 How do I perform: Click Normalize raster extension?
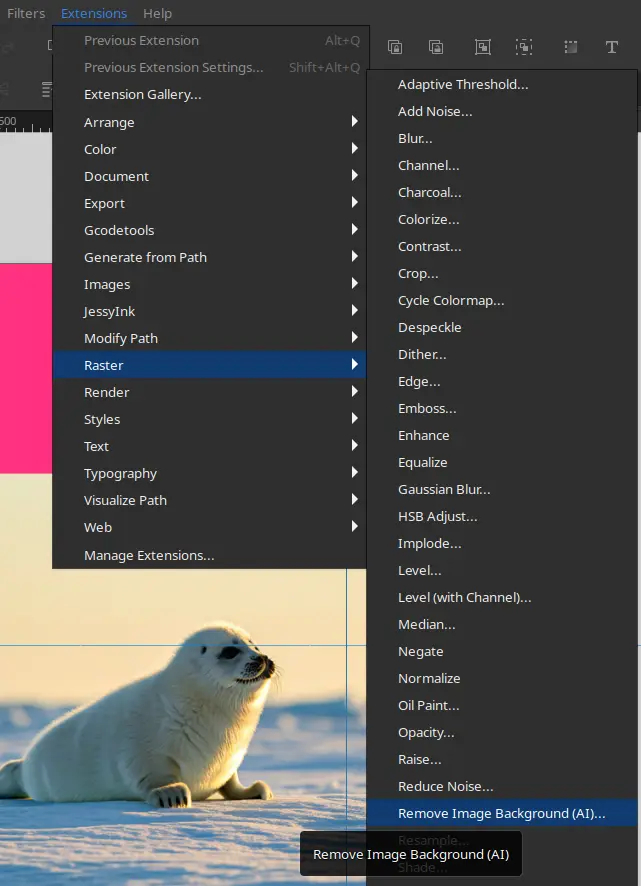(502, 679)
